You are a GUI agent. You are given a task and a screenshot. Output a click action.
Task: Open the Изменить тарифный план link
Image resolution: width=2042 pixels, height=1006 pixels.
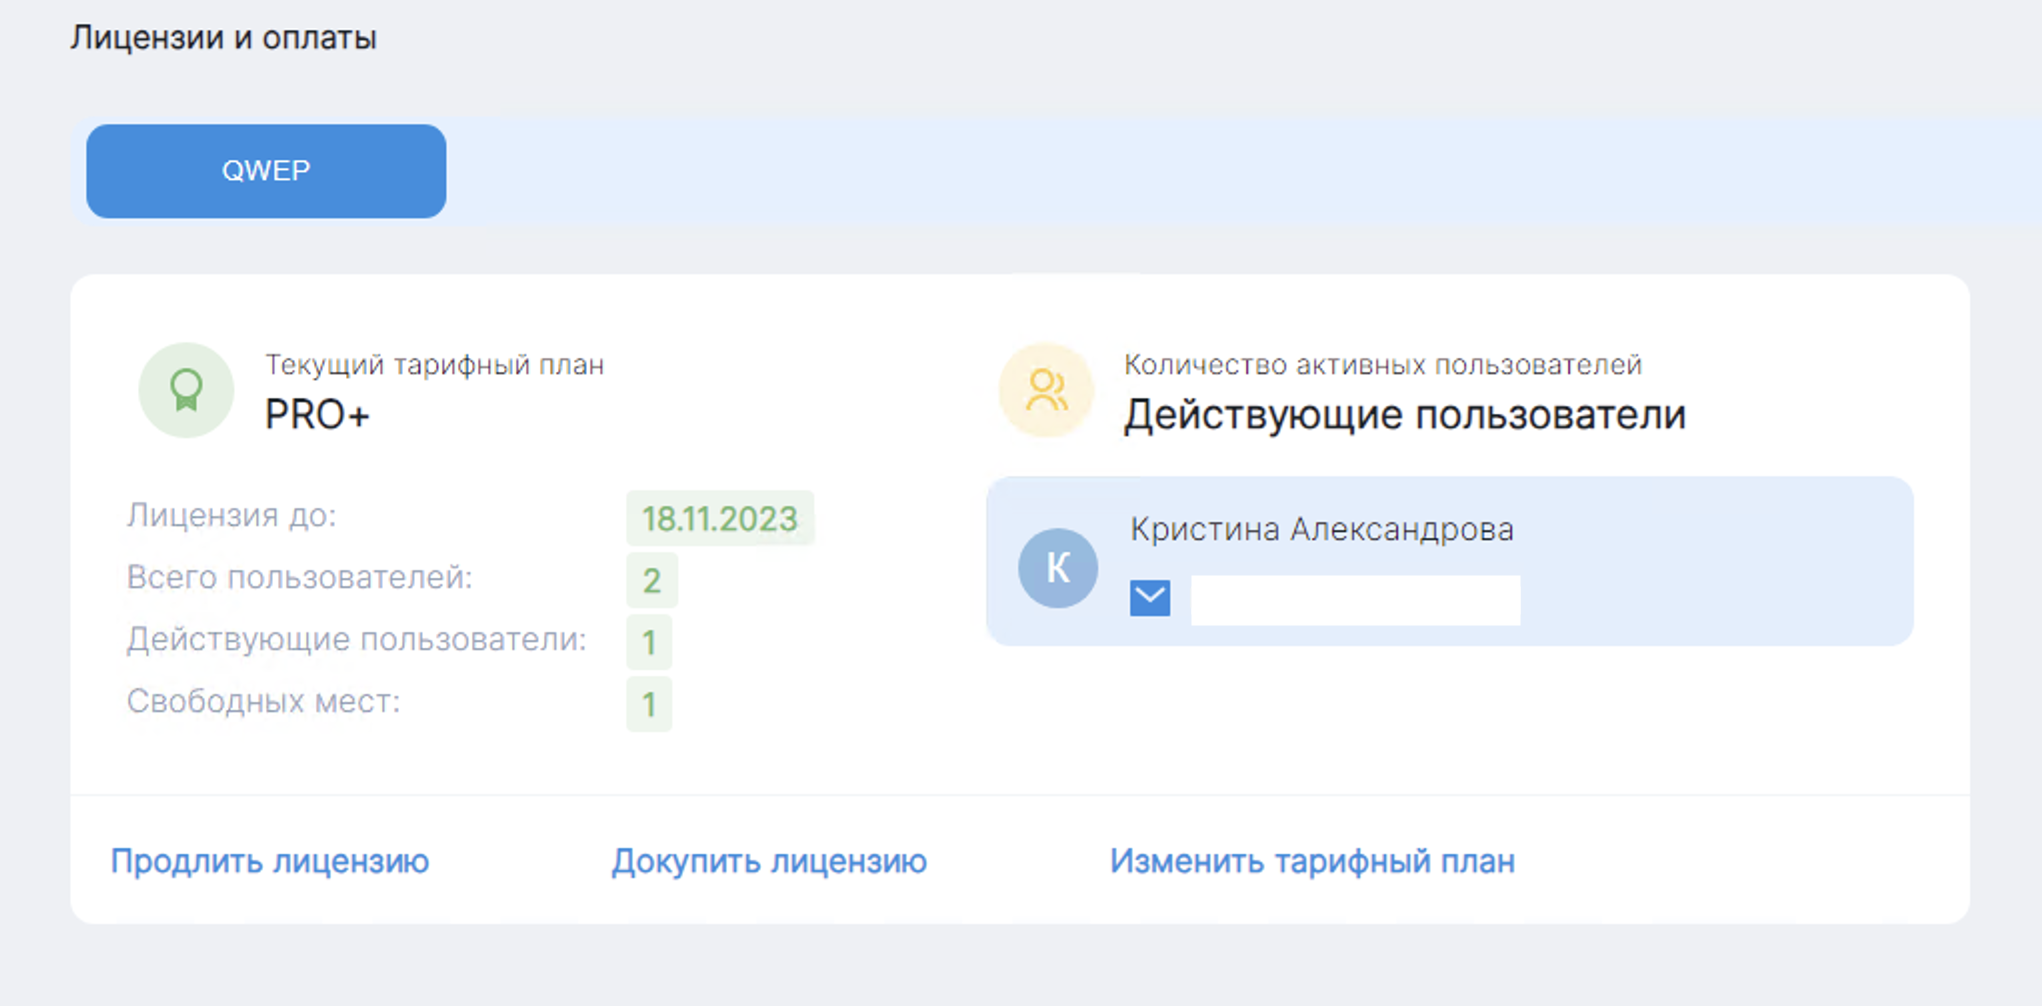[x=1312, y=861]
